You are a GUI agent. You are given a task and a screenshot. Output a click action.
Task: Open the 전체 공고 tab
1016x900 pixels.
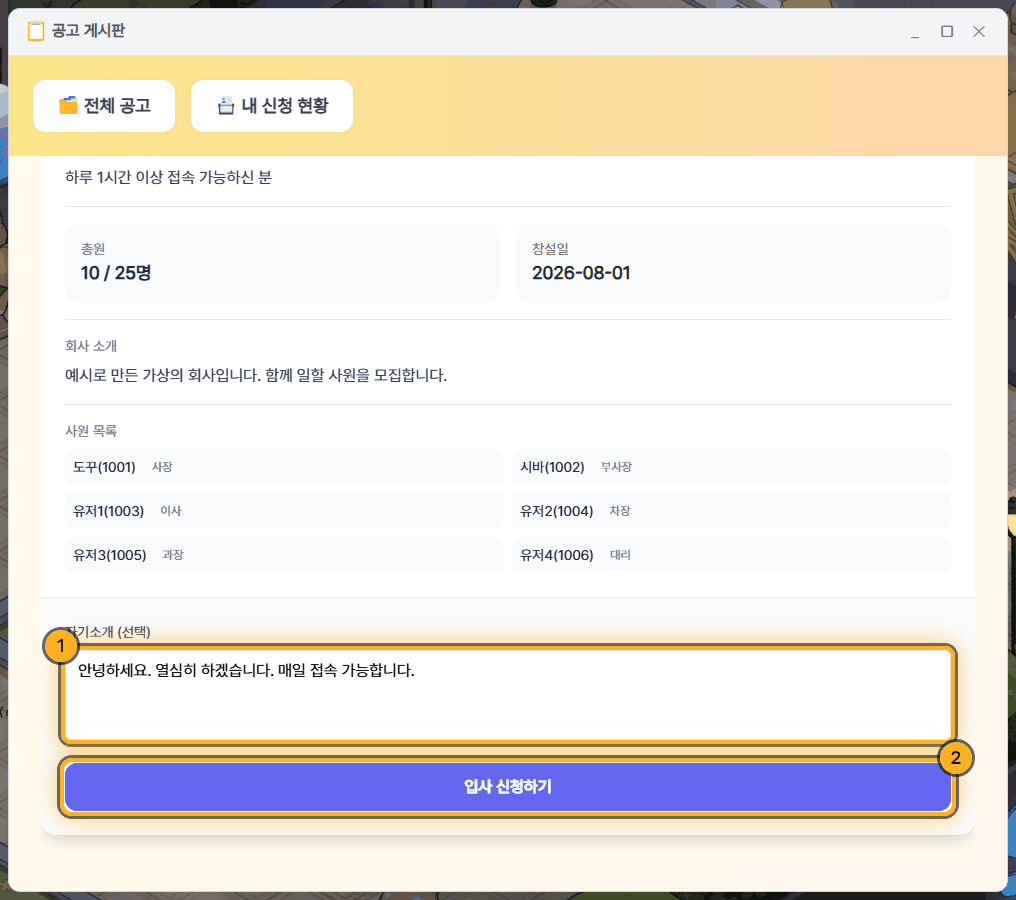click(104, 106)
